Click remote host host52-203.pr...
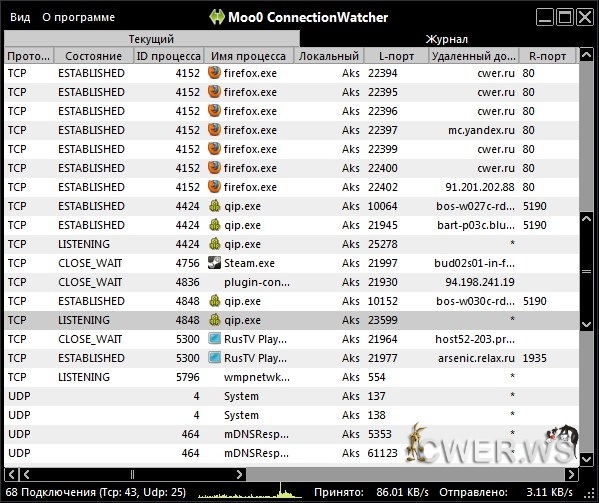This screenshot has height=503, width=599. click(475, 339)
